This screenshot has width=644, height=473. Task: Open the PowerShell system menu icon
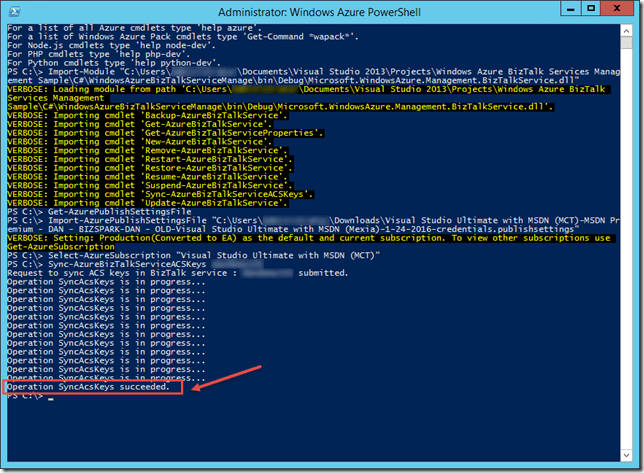tap(17, 12)
